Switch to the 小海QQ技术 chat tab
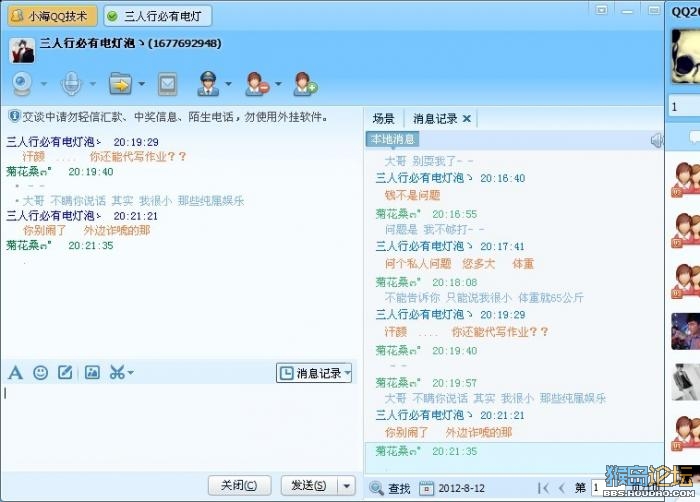 pos(52,16)
